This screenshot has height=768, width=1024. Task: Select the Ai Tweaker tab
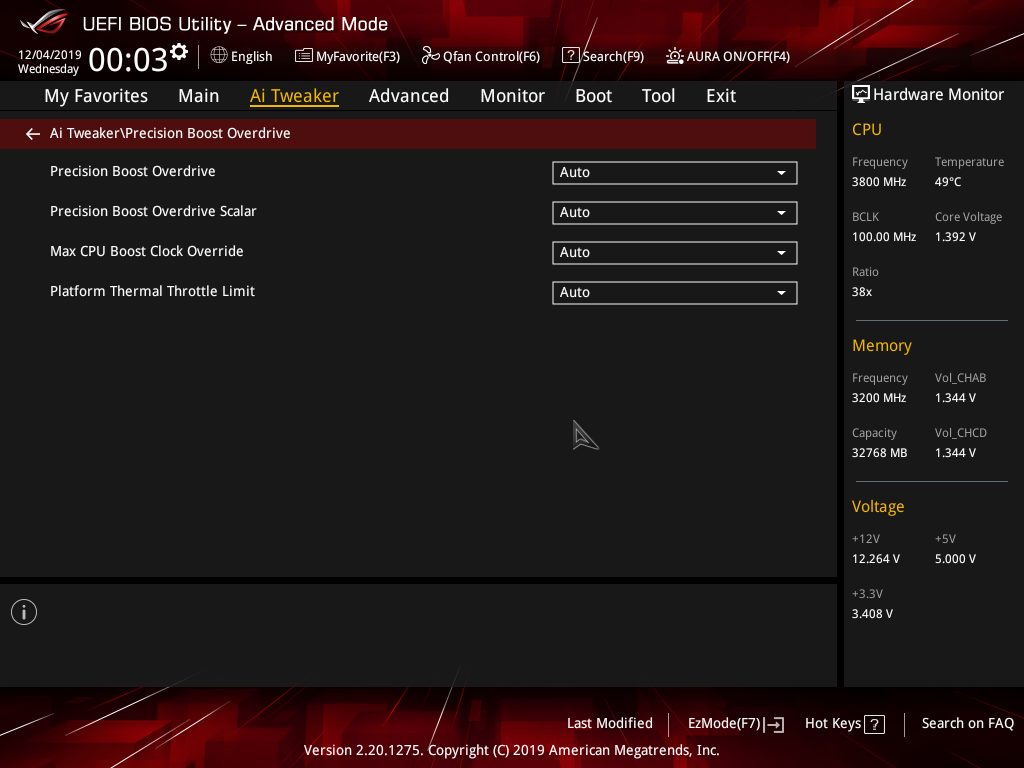pyautogui.click(x=294, y=96)
